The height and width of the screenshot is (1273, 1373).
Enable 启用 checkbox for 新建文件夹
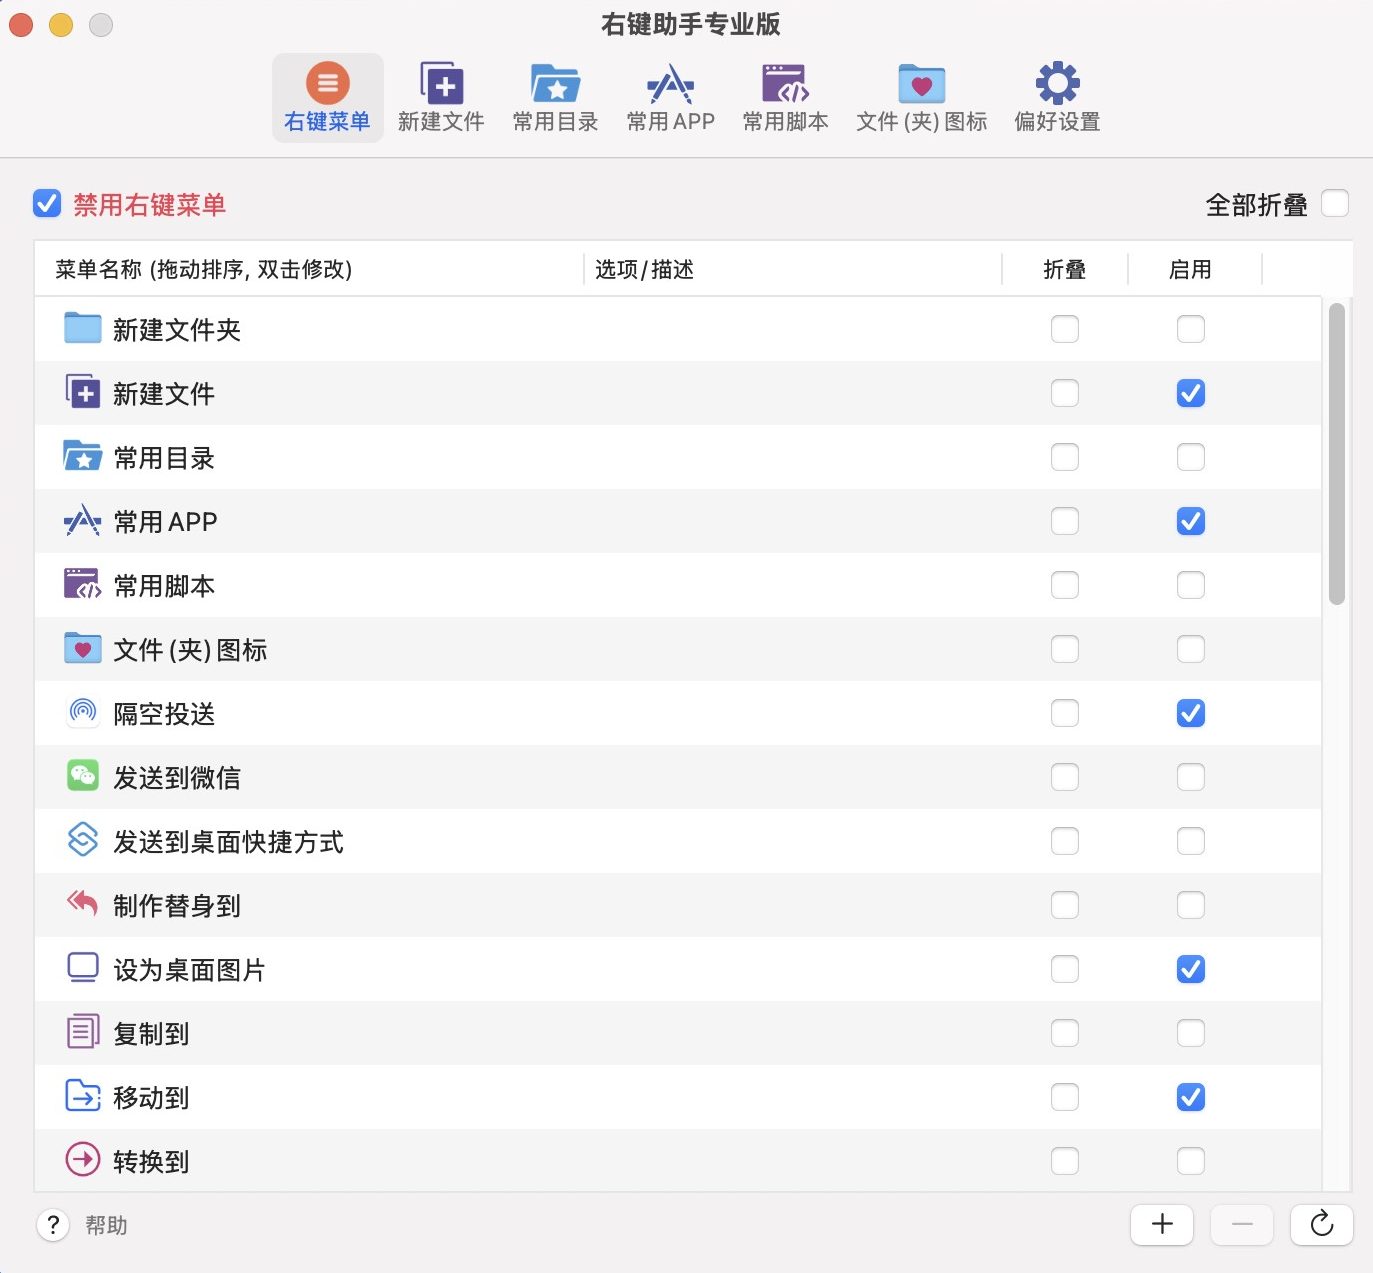tap(1190, 329)
